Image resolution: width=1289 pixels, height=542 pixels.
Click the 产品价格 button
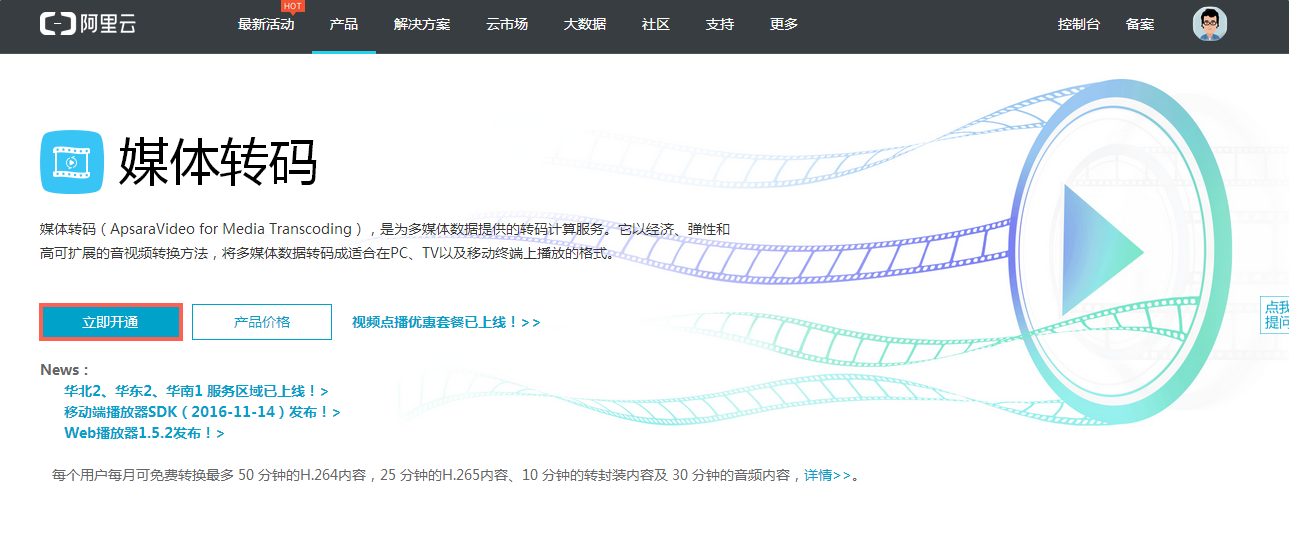click(262, 322)
